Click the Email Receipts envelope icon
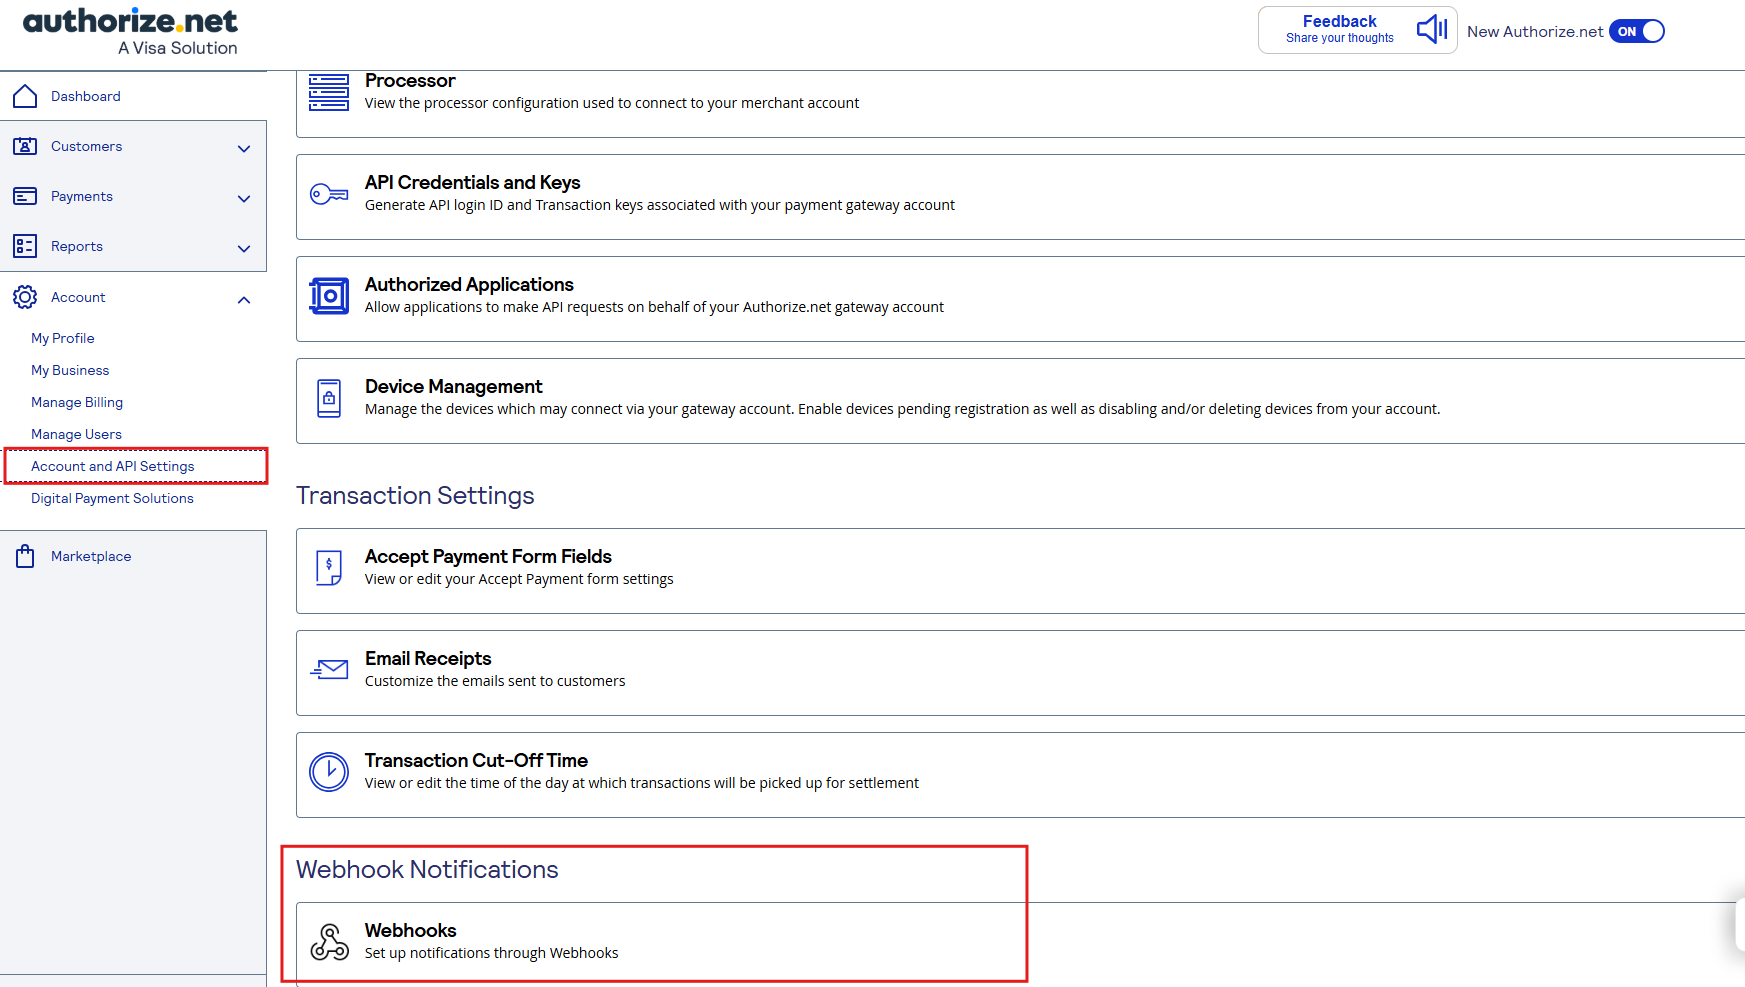The image size is (1745, 987). click(x=329, y=670)
